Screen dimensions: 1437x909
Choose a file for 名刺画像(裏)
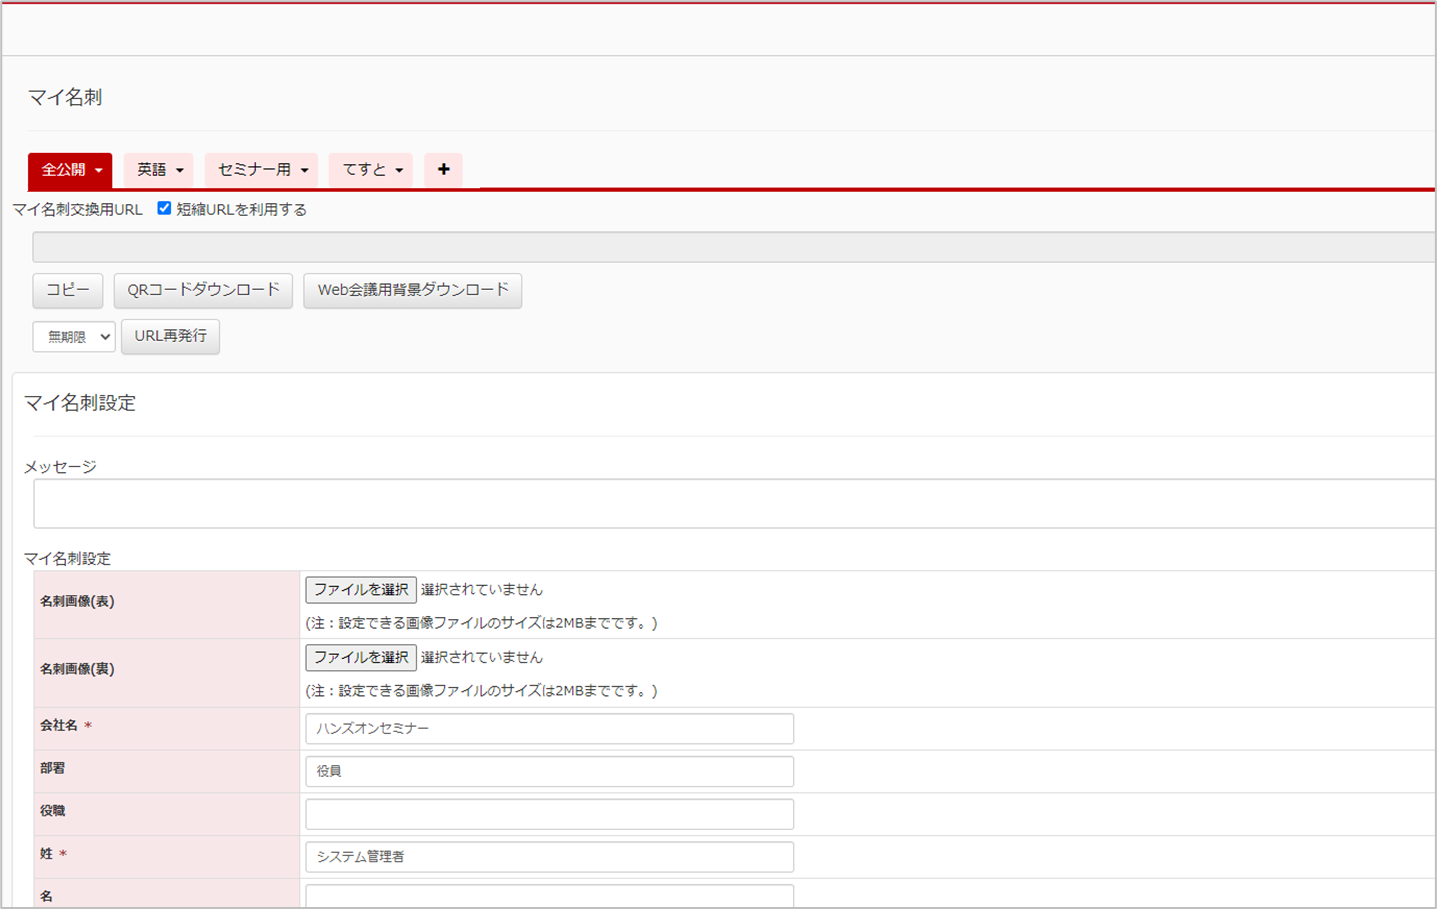(x=360, y=657)
